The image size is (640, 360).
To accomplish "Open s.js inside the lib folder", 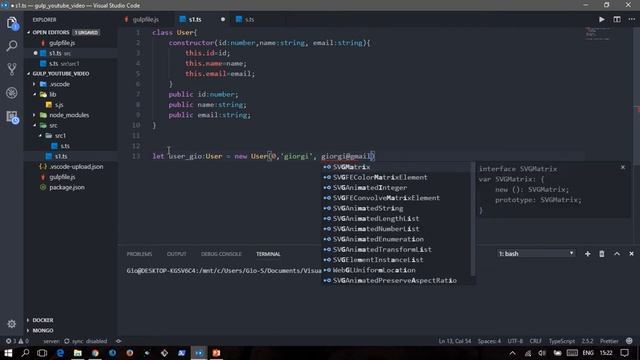I will pyautogui.click(x=59, y=105).
